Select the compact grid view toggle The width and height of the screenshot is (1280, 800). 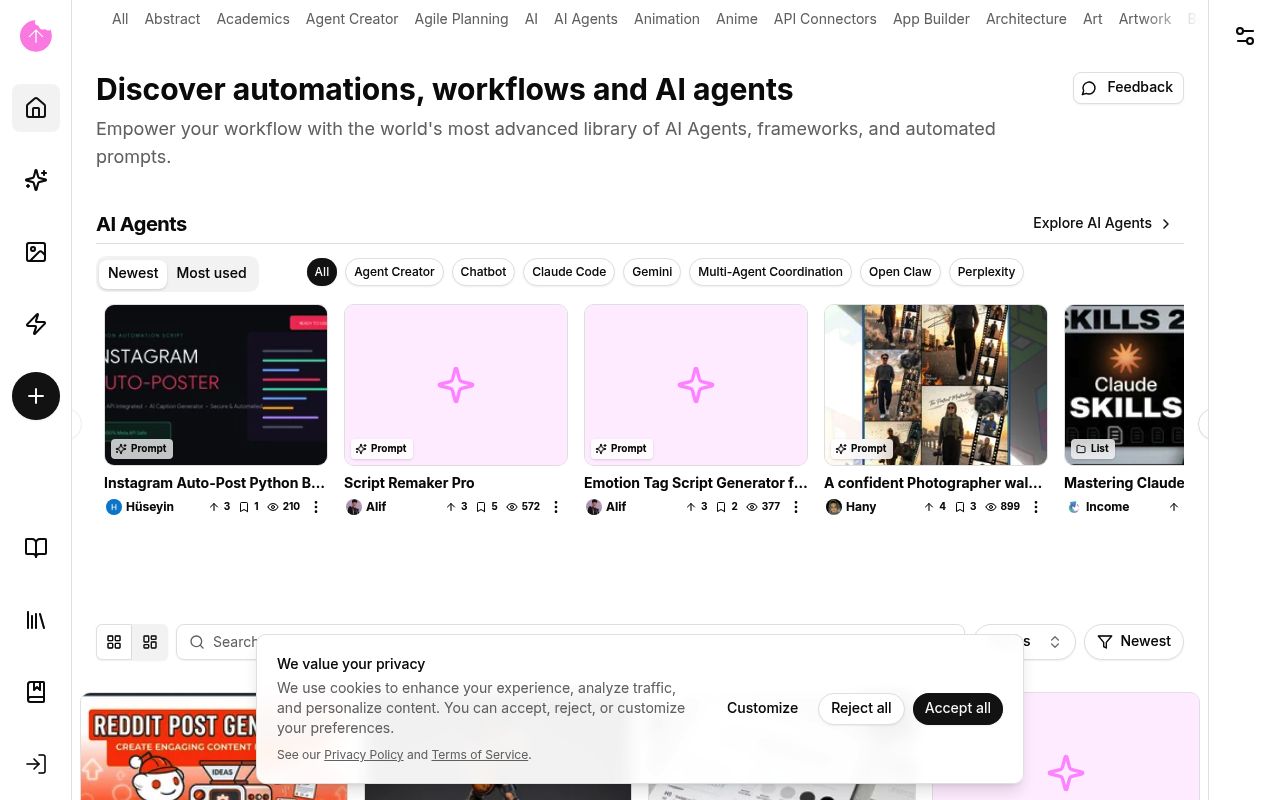click(150, 642)
